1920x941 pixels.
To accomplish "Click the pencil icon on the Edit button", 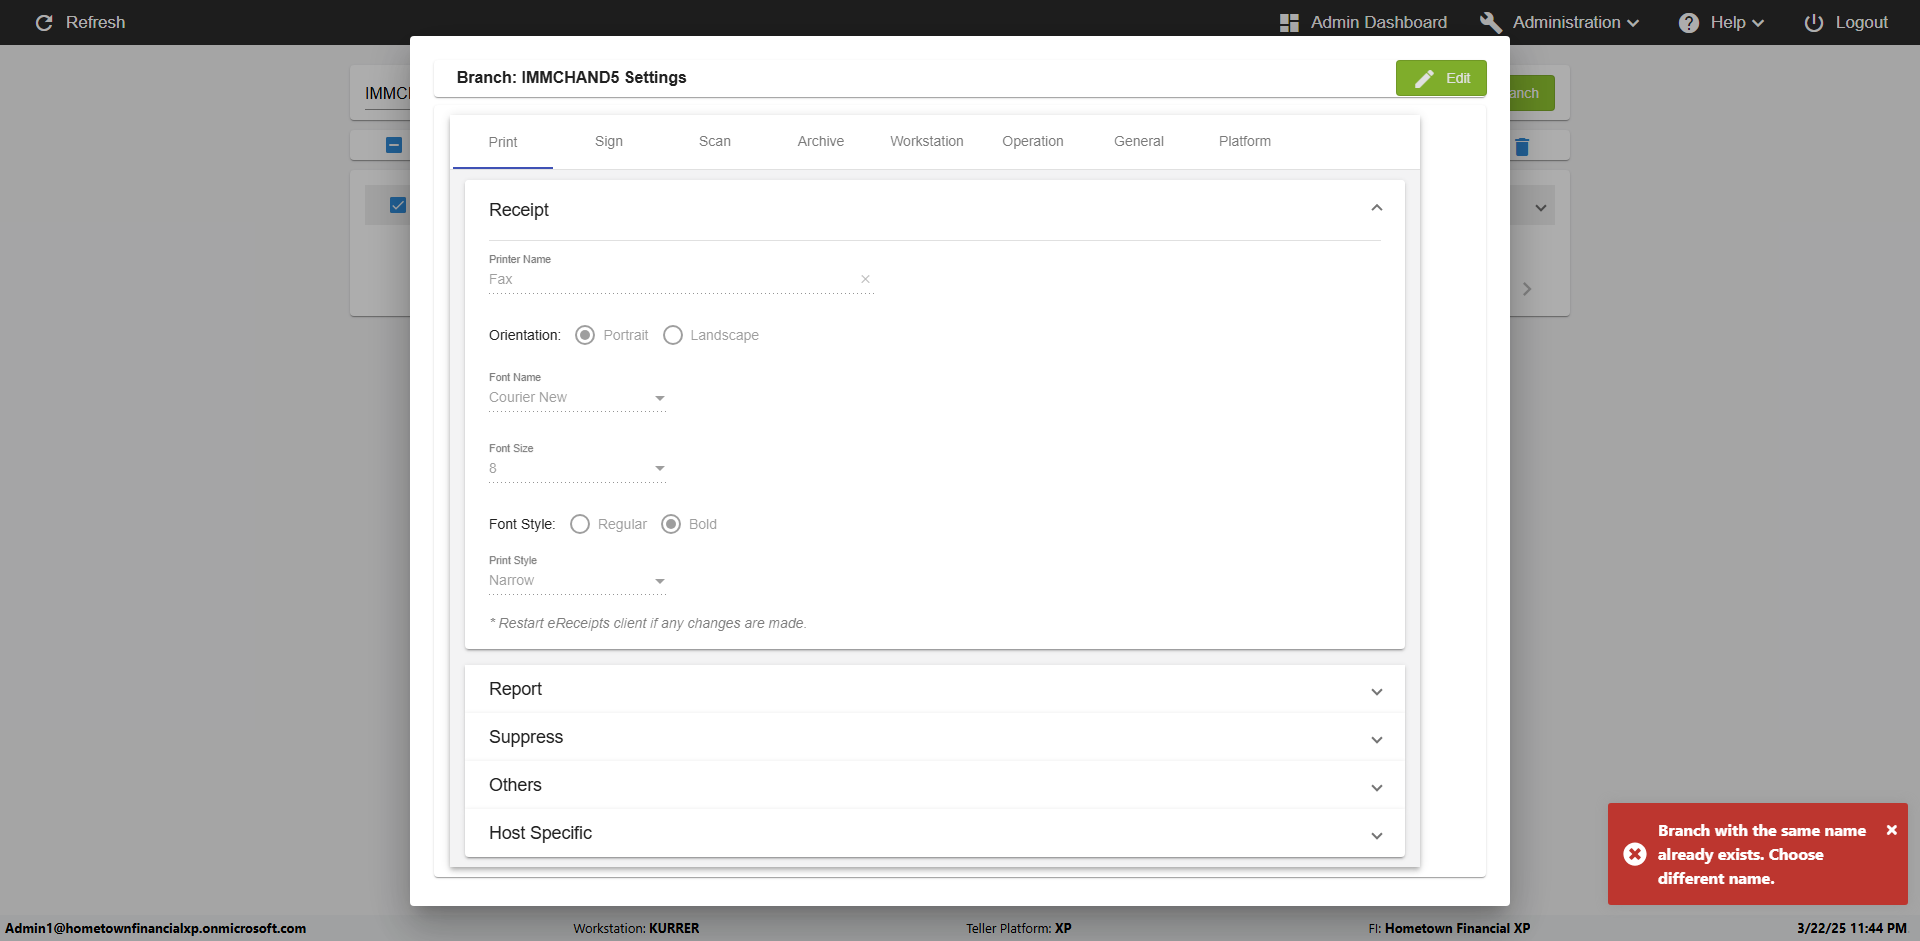I will [x=1425, y=78].
